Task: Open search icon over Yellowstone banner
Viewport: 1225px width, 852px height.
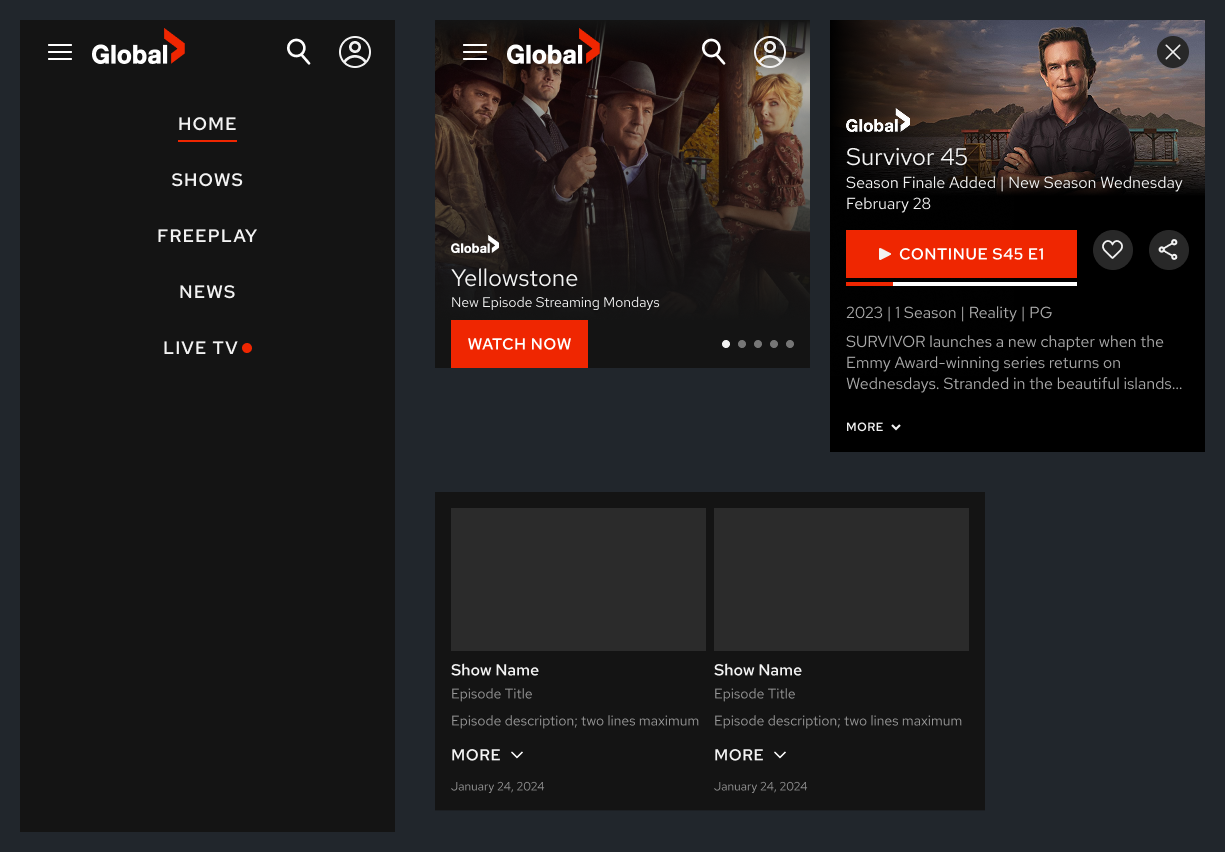Action: (x=714, y=52)
